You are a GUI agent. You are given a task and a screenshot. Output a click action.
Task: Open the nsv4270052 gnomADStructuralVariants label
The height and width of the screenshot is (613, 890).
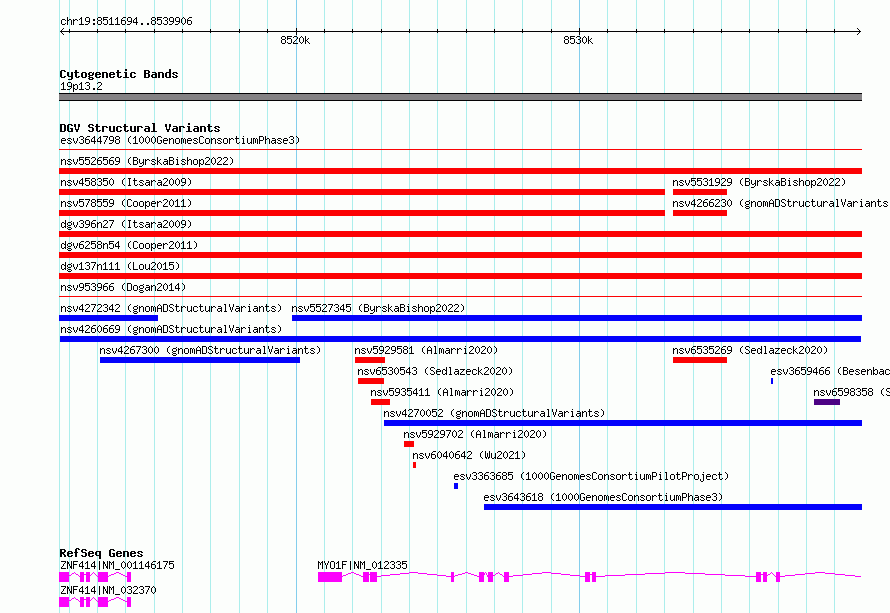pyautogui.click(x=494, y=413)
